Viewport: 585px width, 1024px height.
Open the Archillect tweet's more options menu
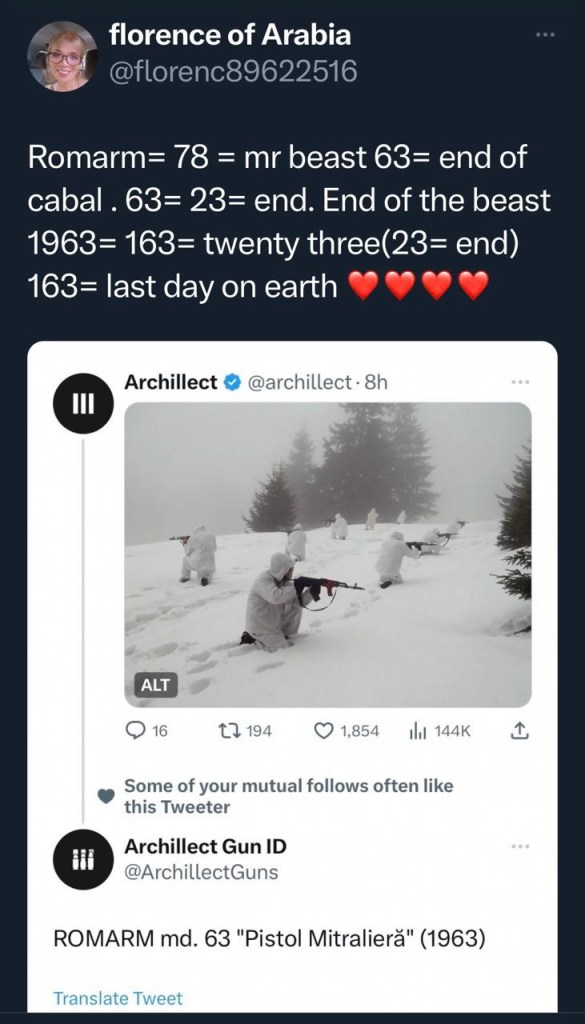coord(518,382)
